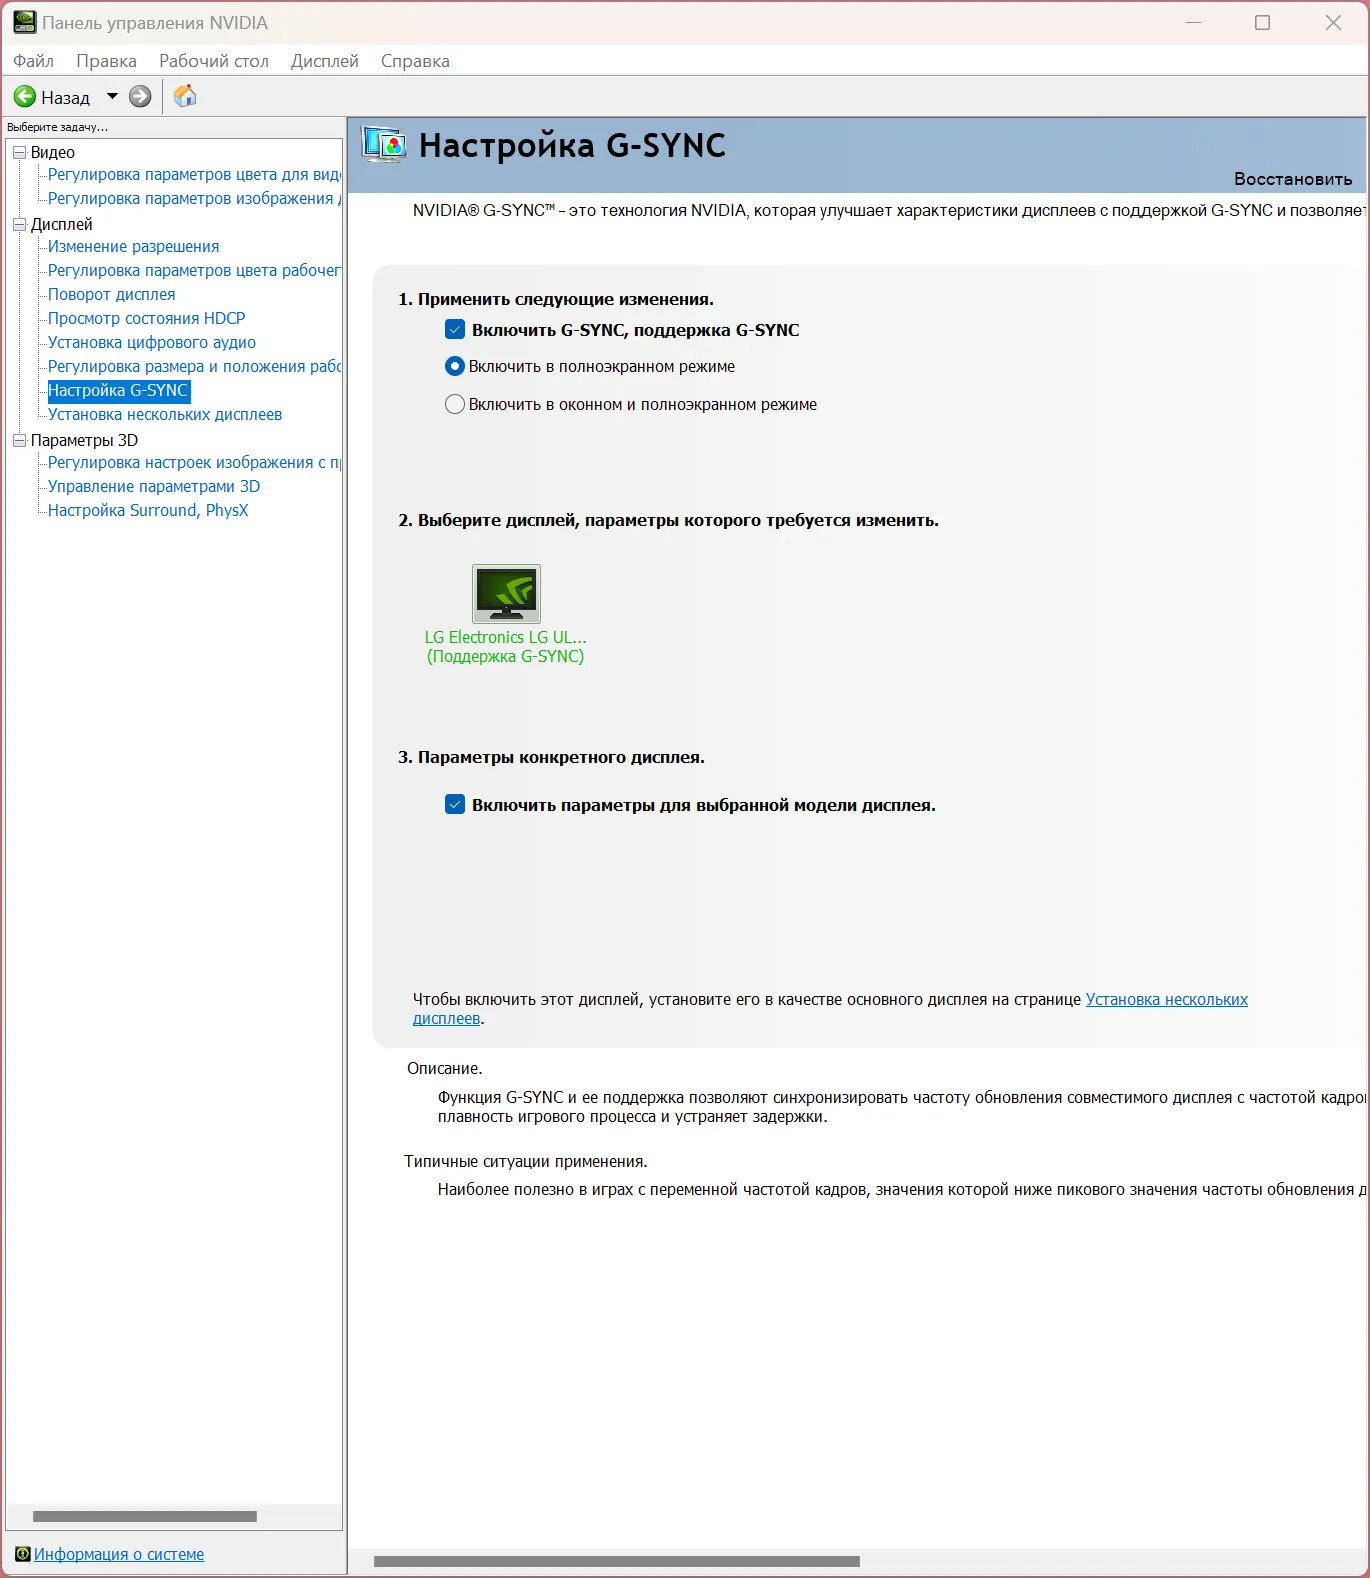Toggle display-specific settings checkbox

coord(455,805)
